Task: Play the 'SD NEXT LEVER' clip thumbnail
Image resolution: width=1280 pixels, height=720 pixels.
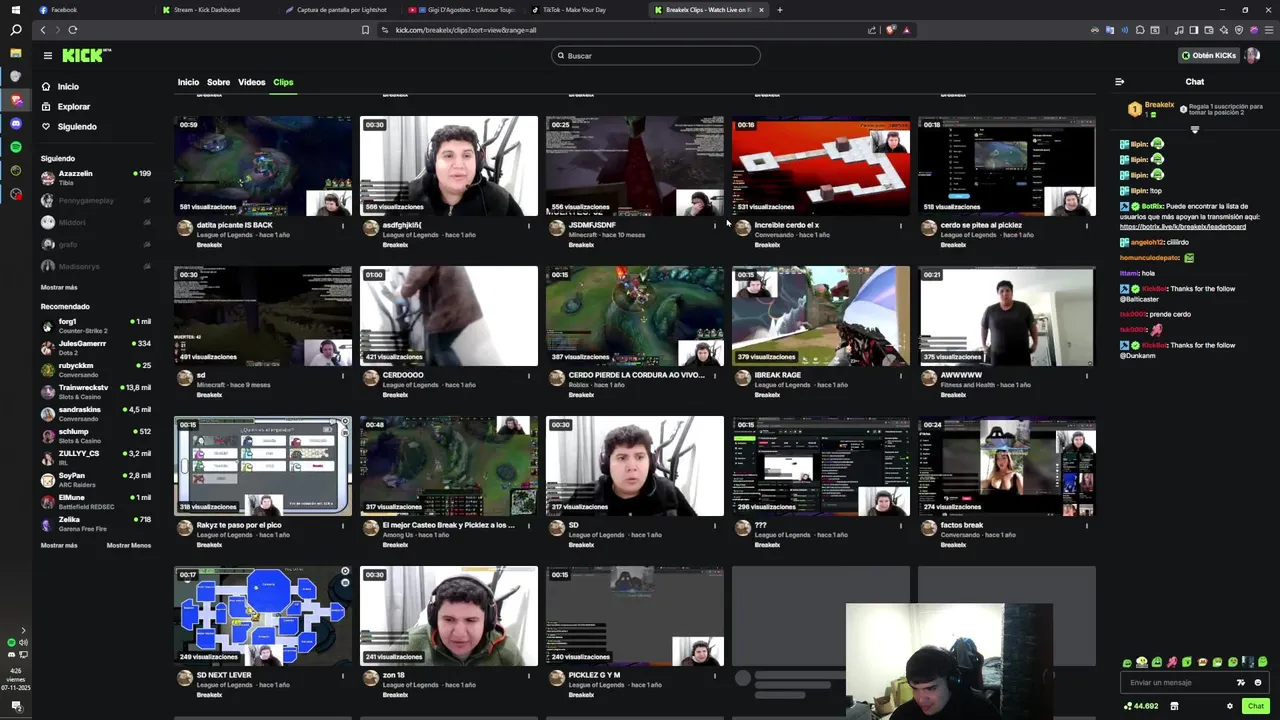Action: click(263, 616)
